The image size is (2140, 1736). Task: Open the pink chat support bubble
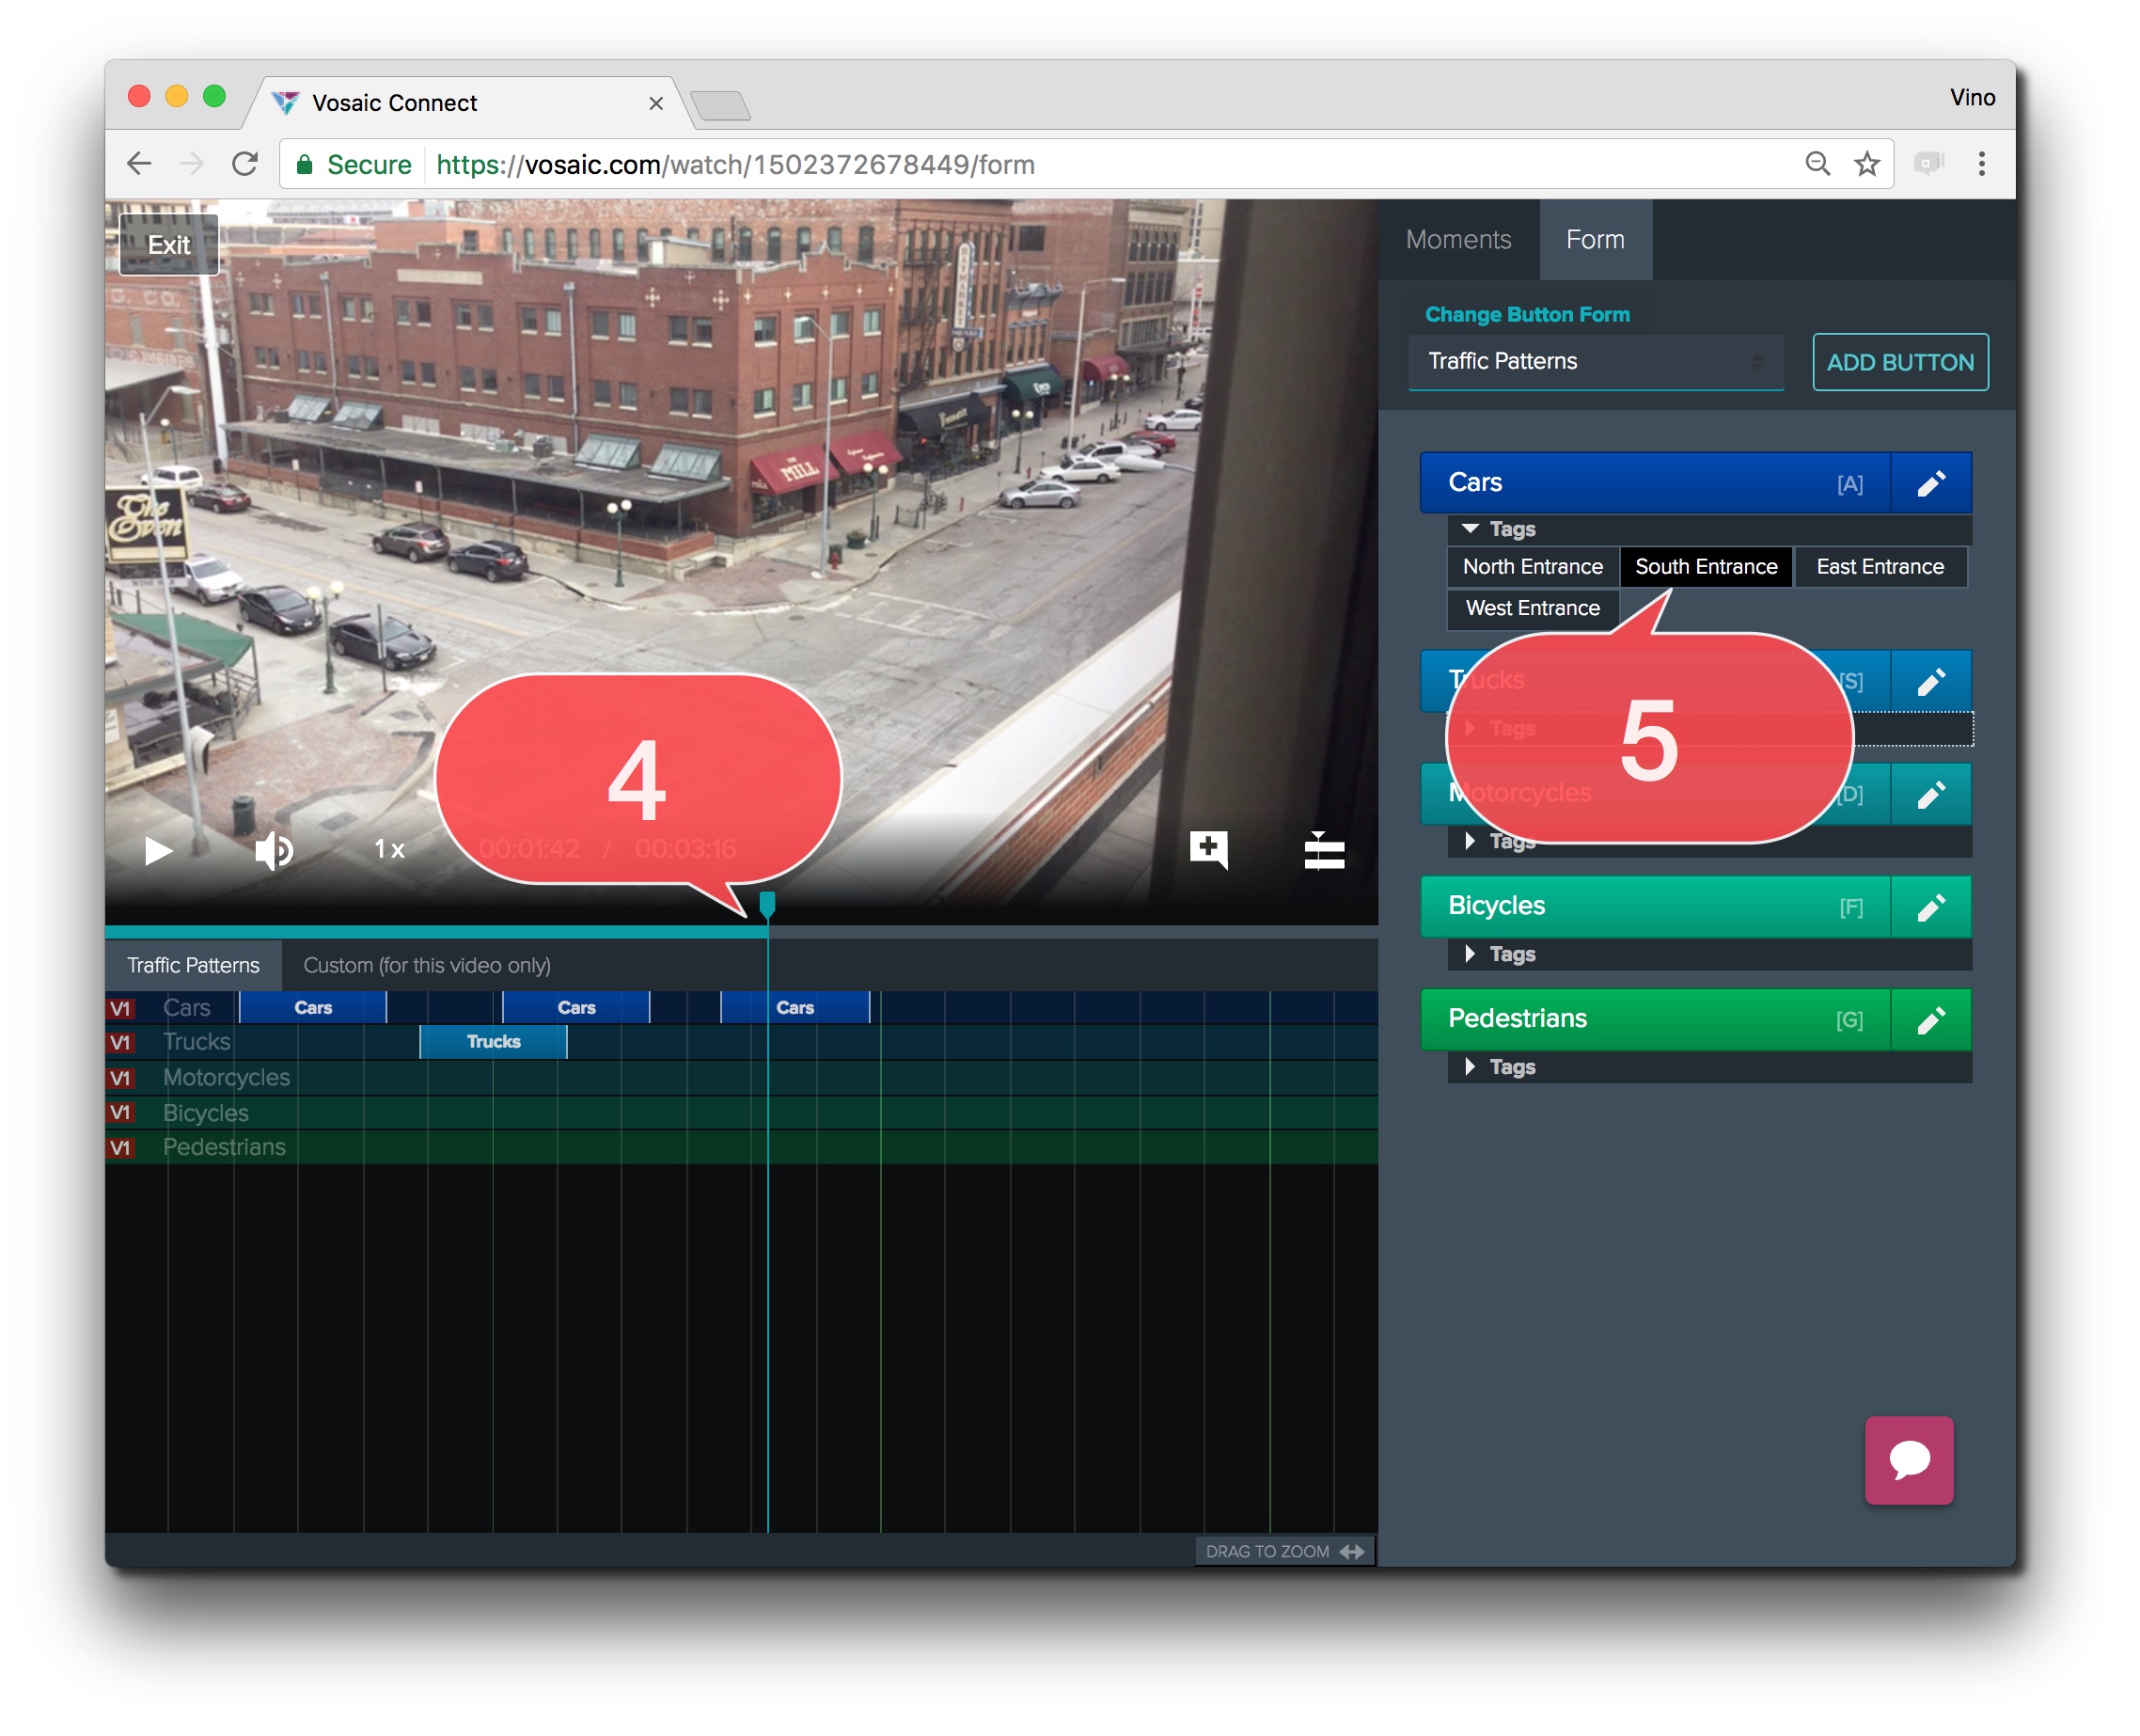click(1909, 1460)
